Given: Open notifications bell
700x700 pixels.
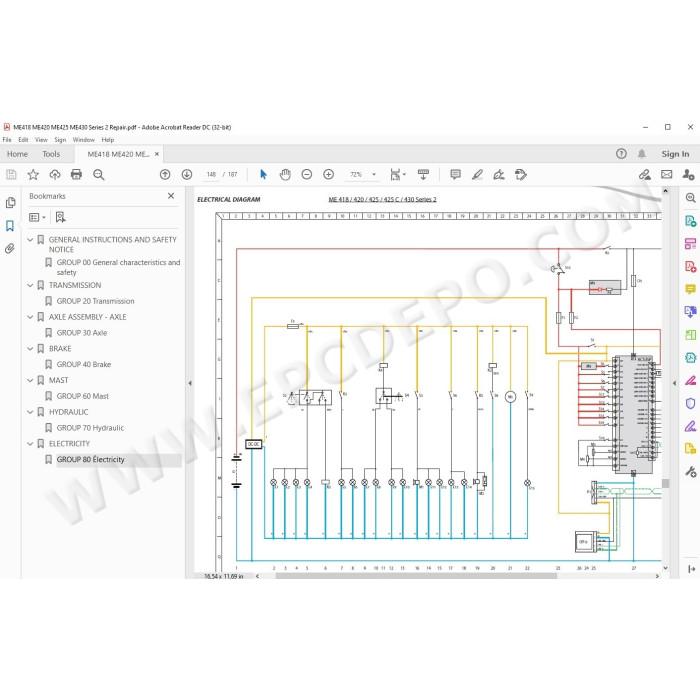Looking at the screenshot, I should click(x=642, y=154).
